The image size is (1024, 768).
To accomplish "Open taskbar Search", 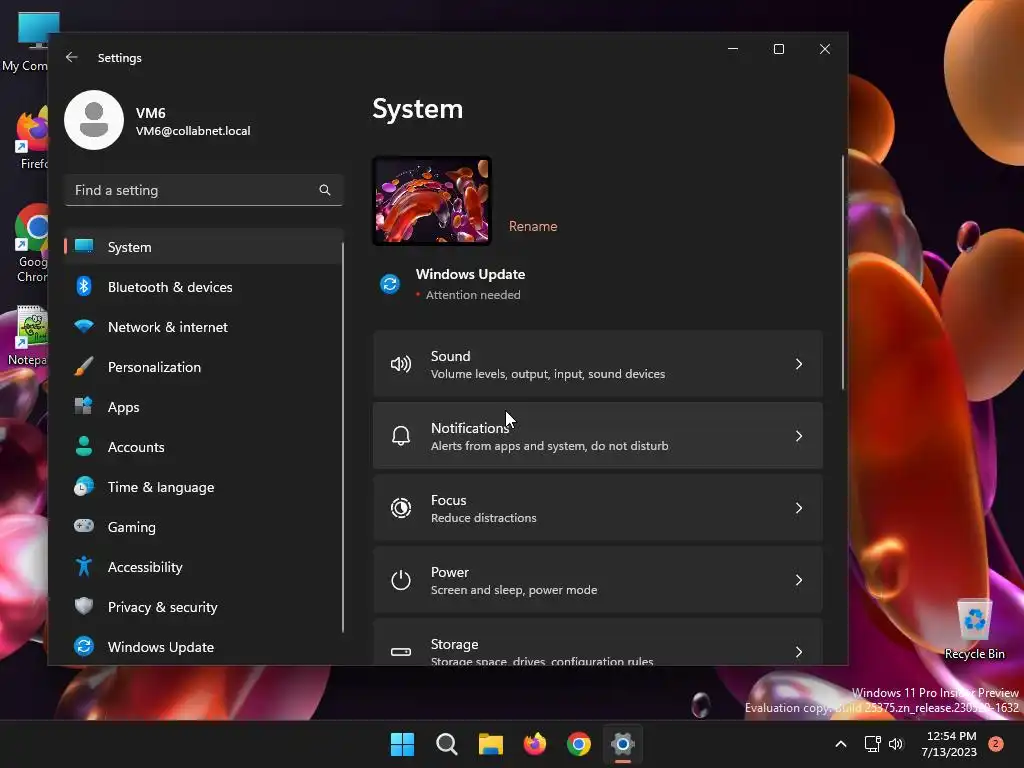I will point(447,744).
